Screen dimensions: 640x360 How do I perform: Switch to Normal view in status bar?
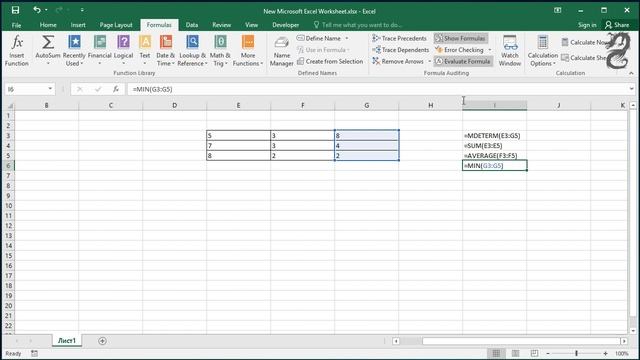click(496, 353)
